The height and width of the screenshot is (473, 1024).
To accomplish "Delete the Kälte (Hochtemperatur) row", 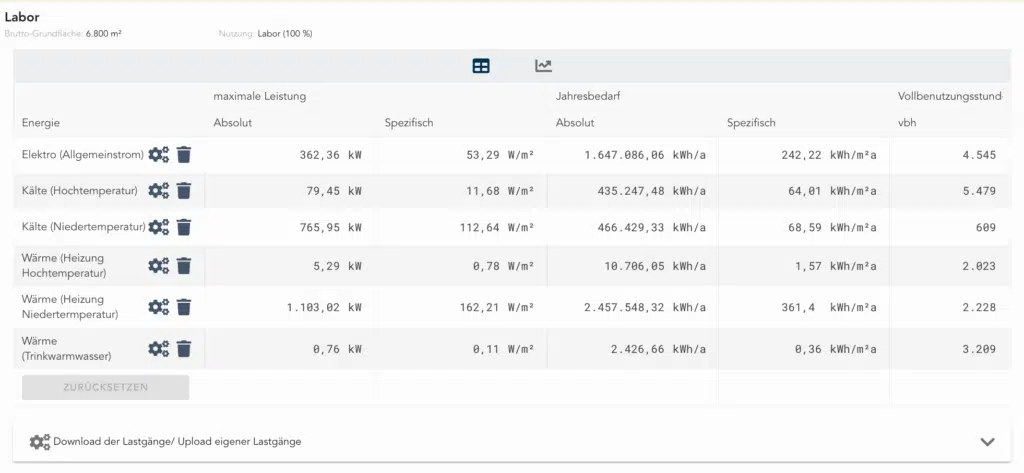I will (184, 191).
